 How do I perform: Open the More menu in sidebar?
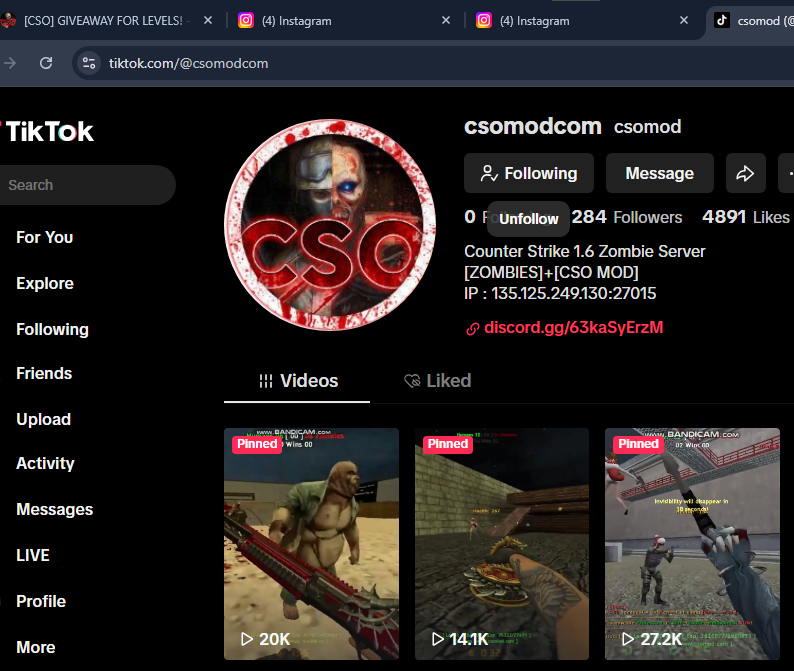36,647
